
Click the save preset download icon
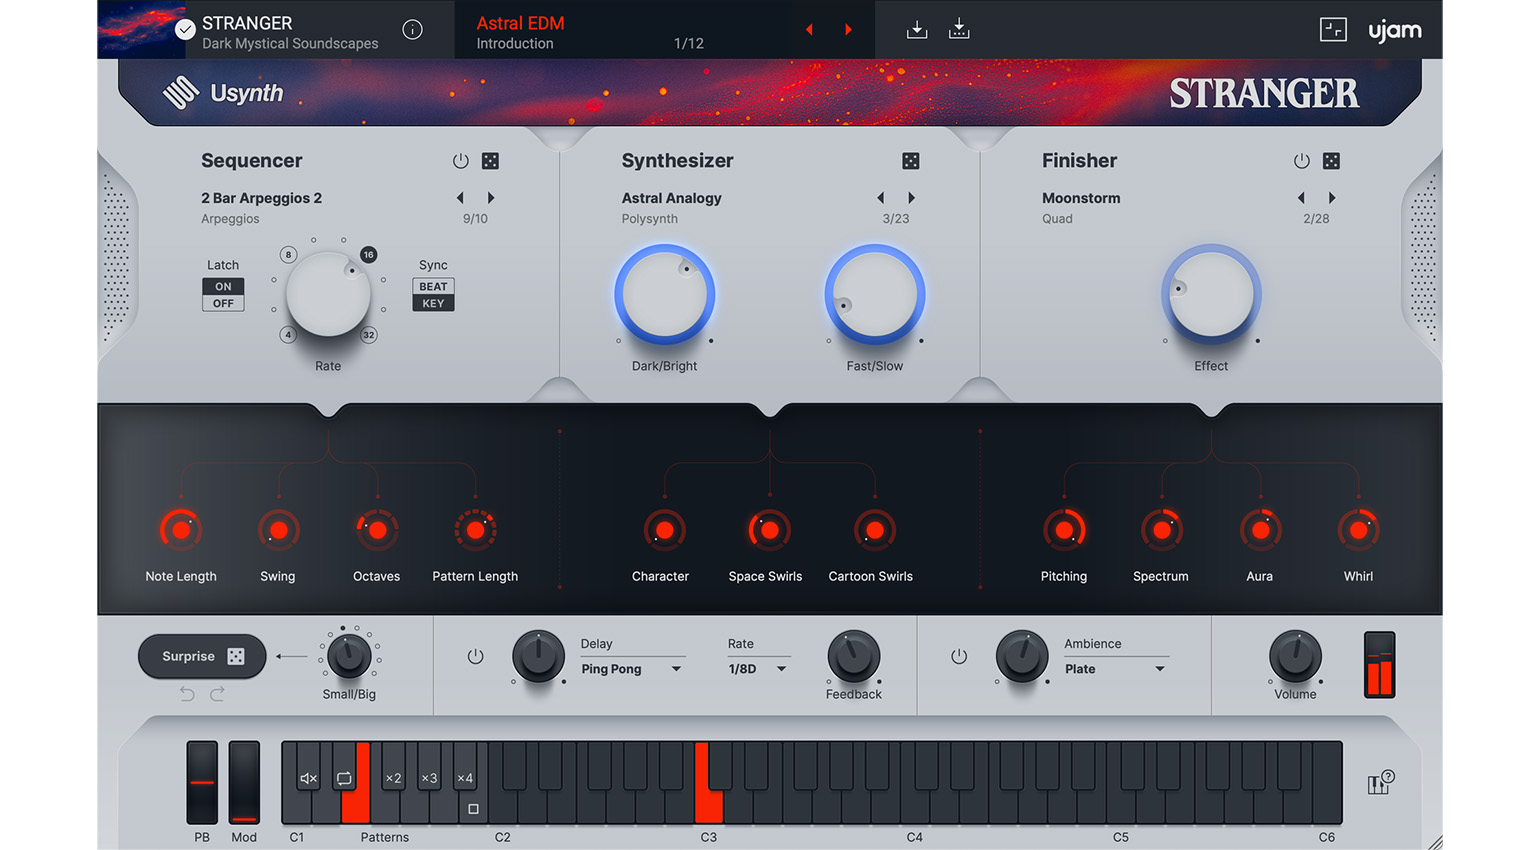point(916,30)
